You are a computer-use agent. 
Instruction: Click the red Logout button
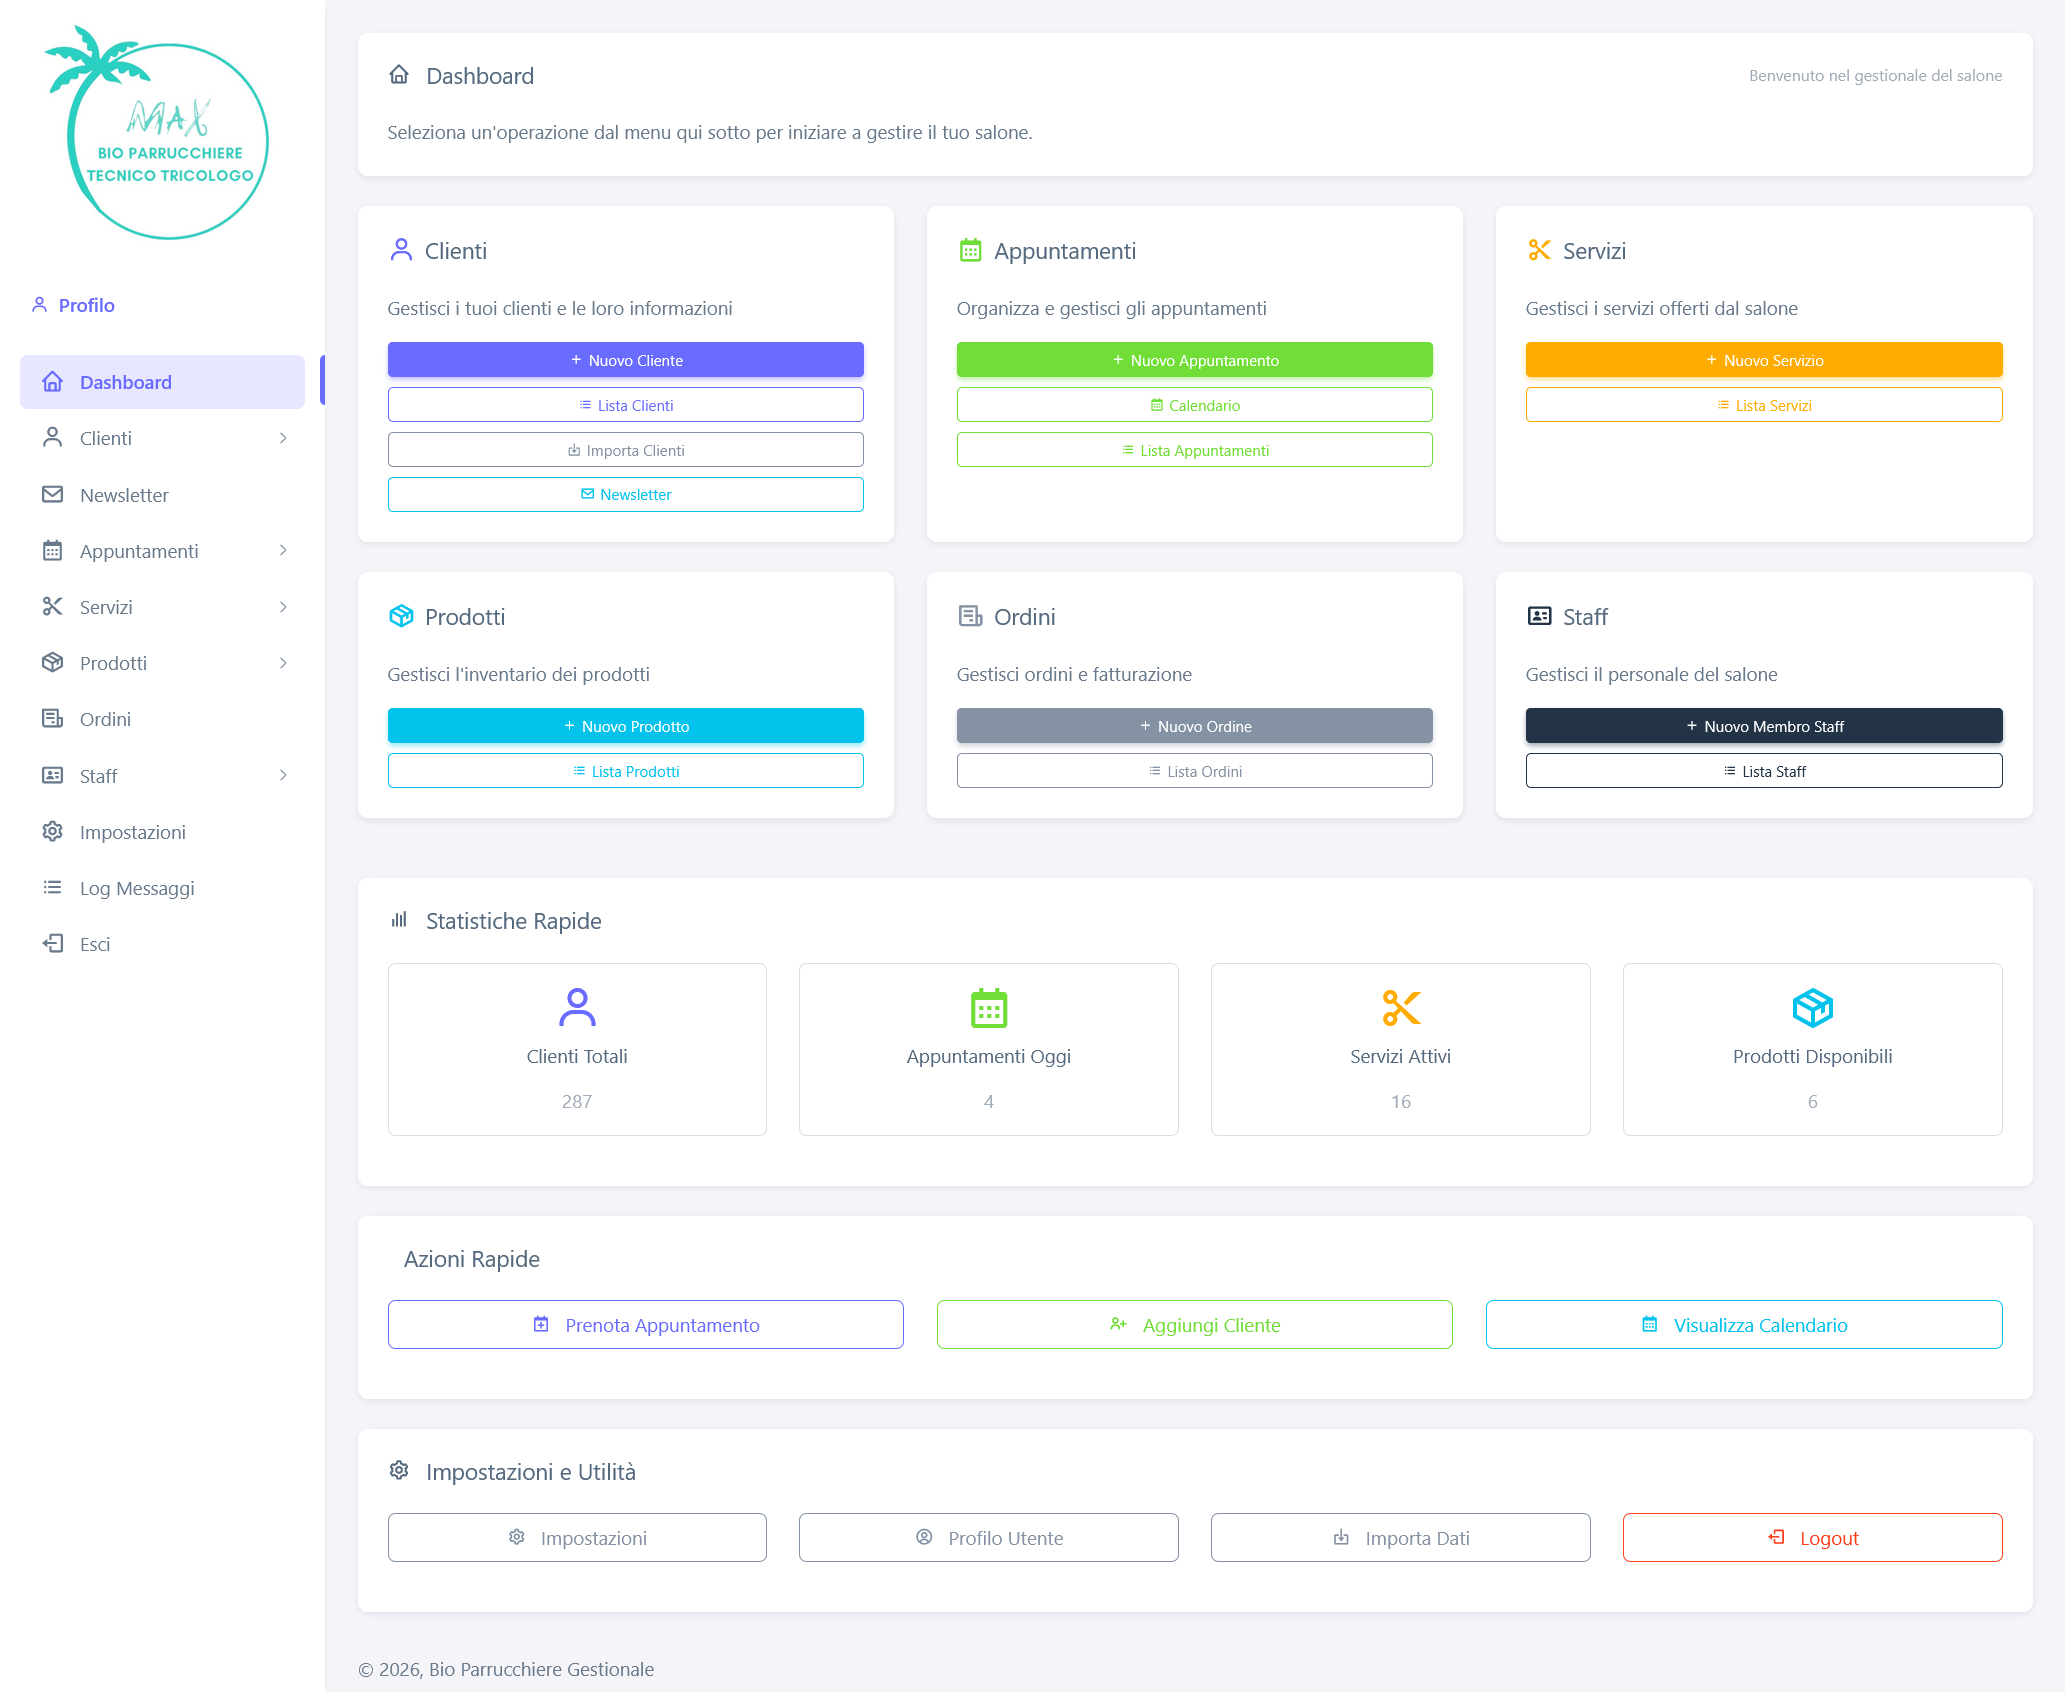[1812, 1537]
